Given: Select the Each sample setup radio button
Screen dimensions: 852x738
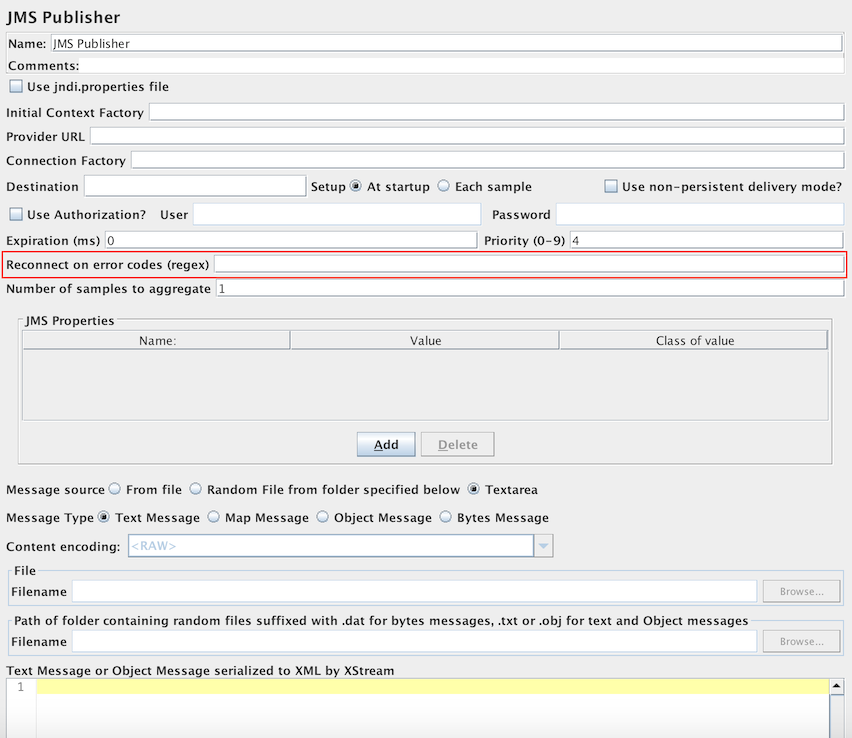Looking at the screenshot, I should point(444,187).
